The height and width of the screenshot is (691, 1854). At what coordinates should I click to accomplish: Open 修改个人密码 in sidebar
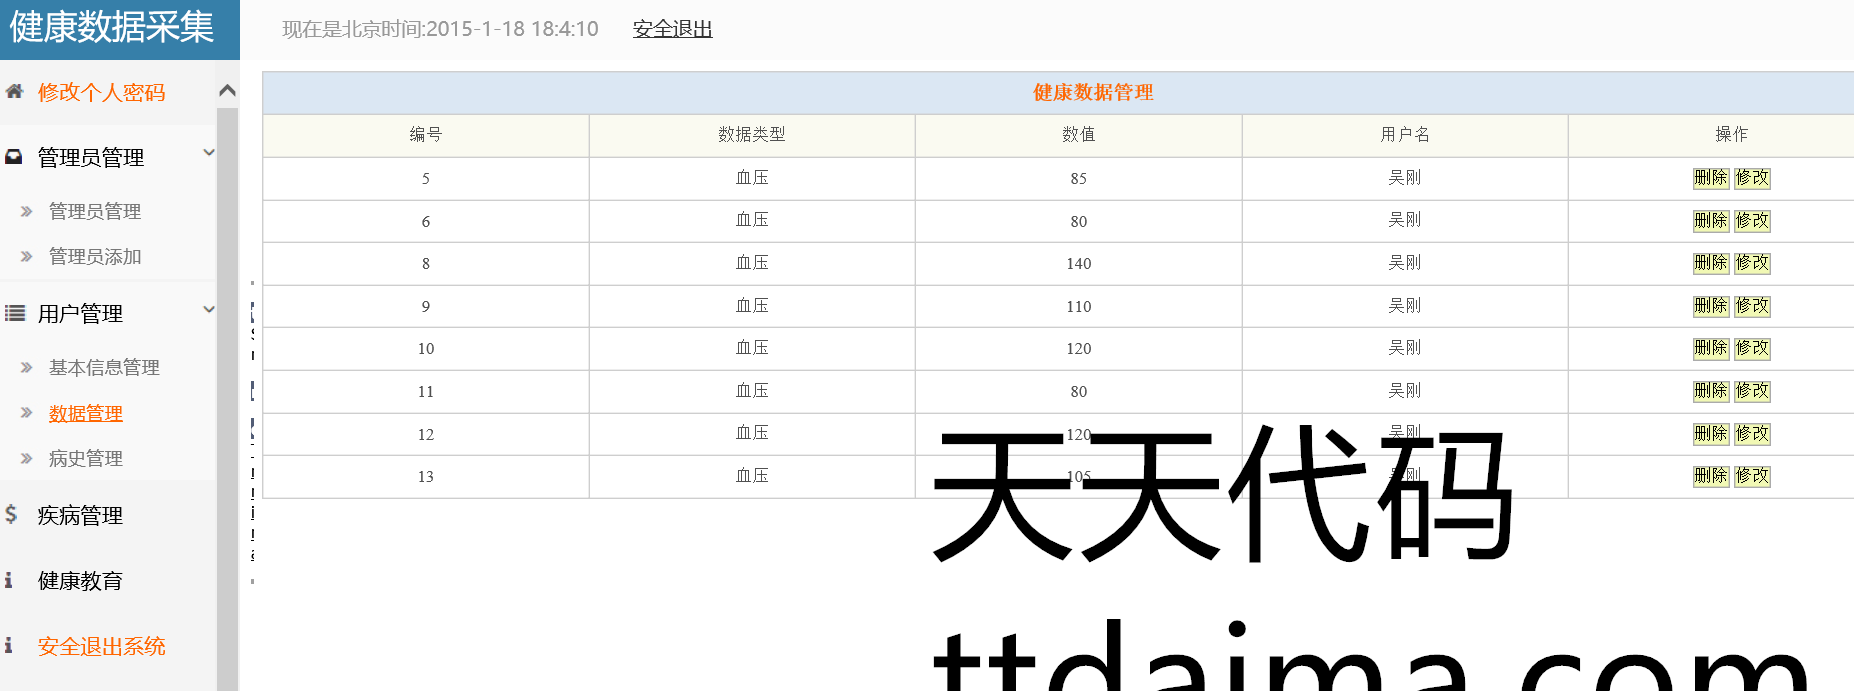coord(101,92)
